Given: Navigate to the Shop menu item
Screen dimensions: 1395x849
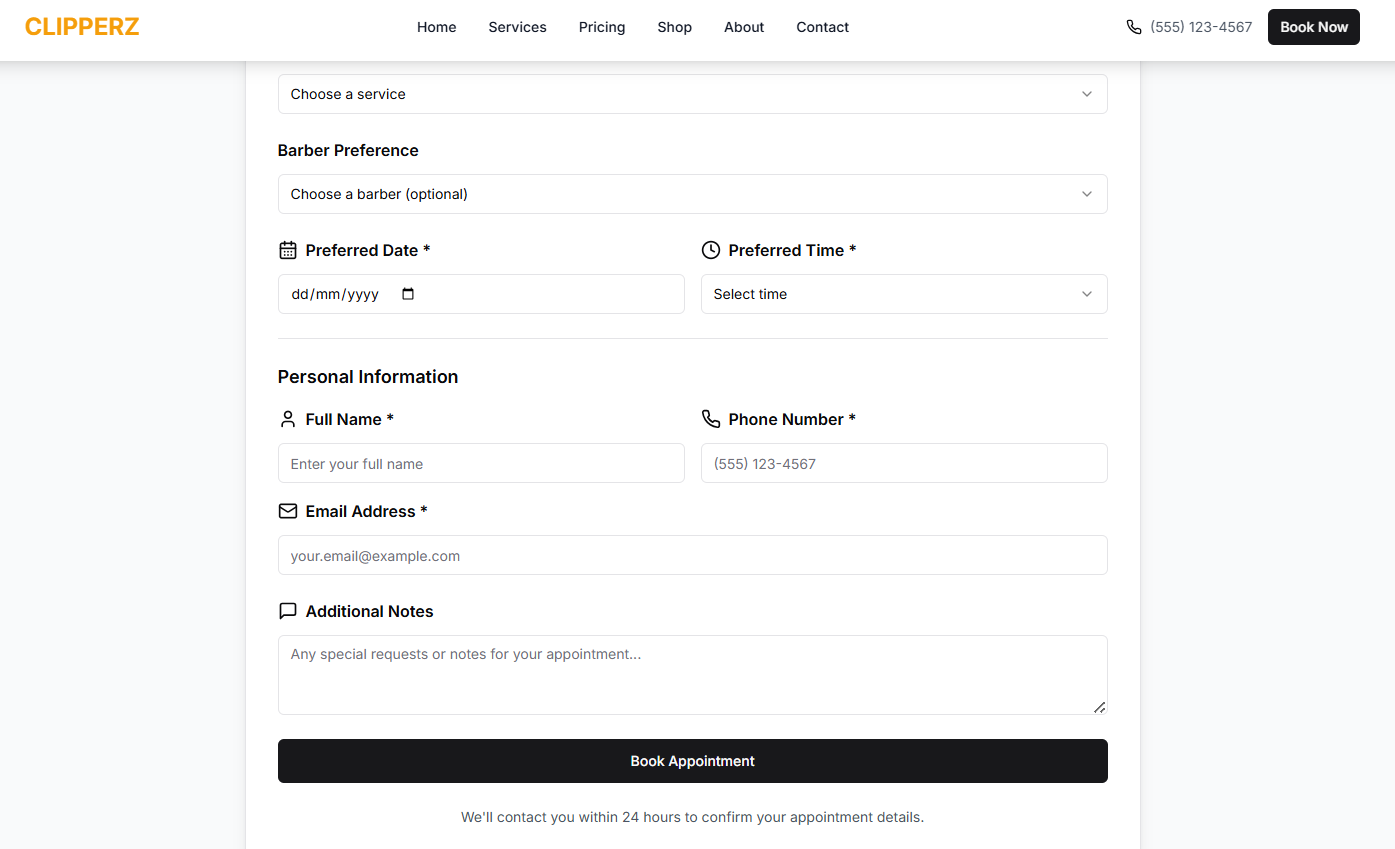Looking at the screenshot, I should [x=675, y=27].
